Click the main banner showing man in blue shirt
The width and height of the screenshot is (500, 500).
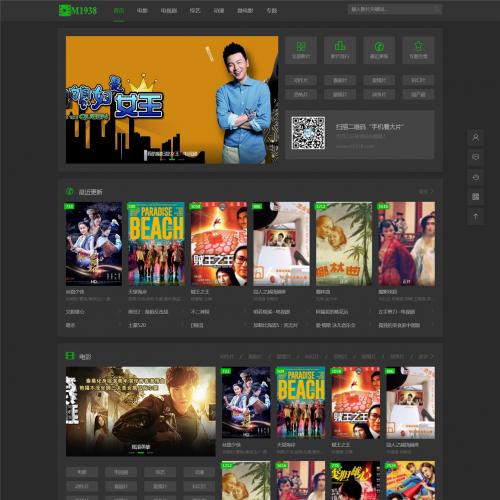coord(172,100)
